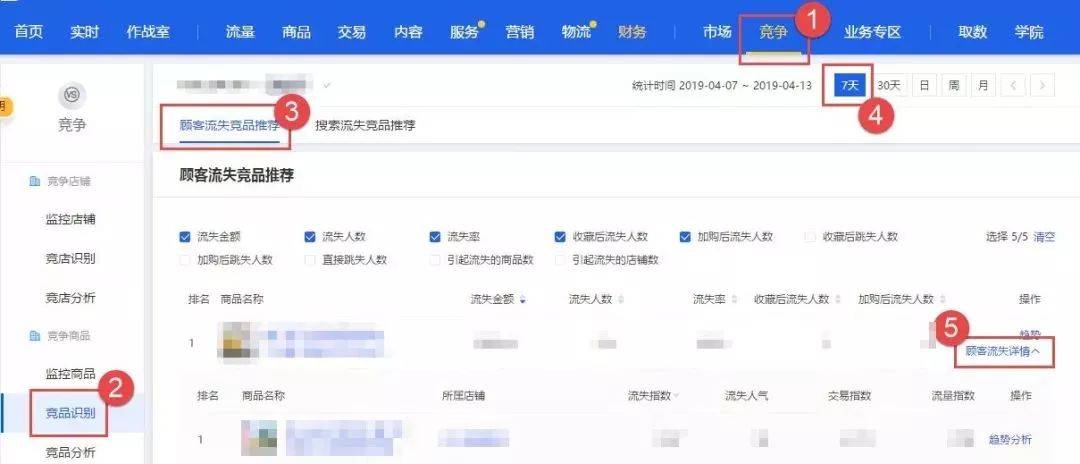Open the 学院 navigation item
The width and height of the screenshot is (1080, 464).
click(1029, 32)
